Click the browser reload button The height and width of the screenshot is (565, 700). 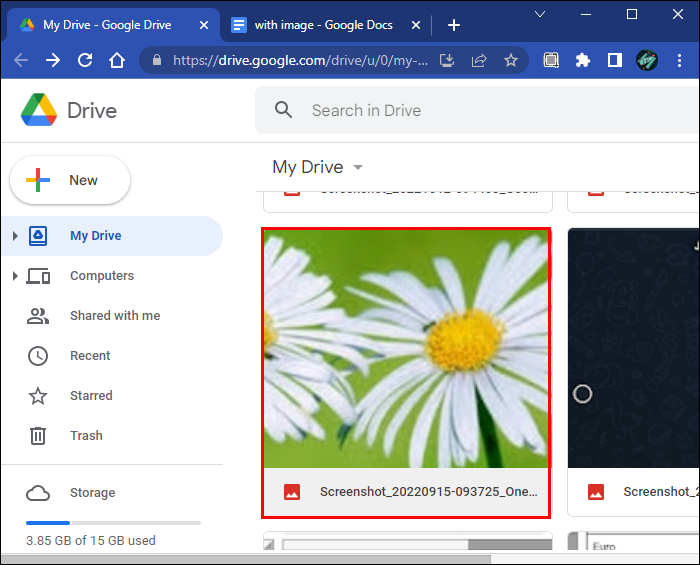(85, 60)
